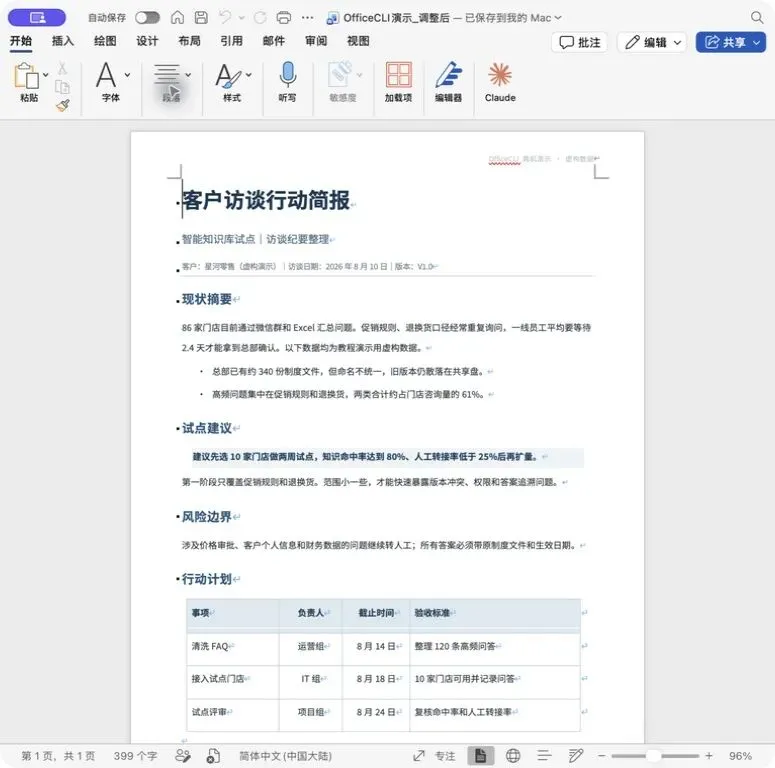Click the title 客户访谈行动简报

266,201
